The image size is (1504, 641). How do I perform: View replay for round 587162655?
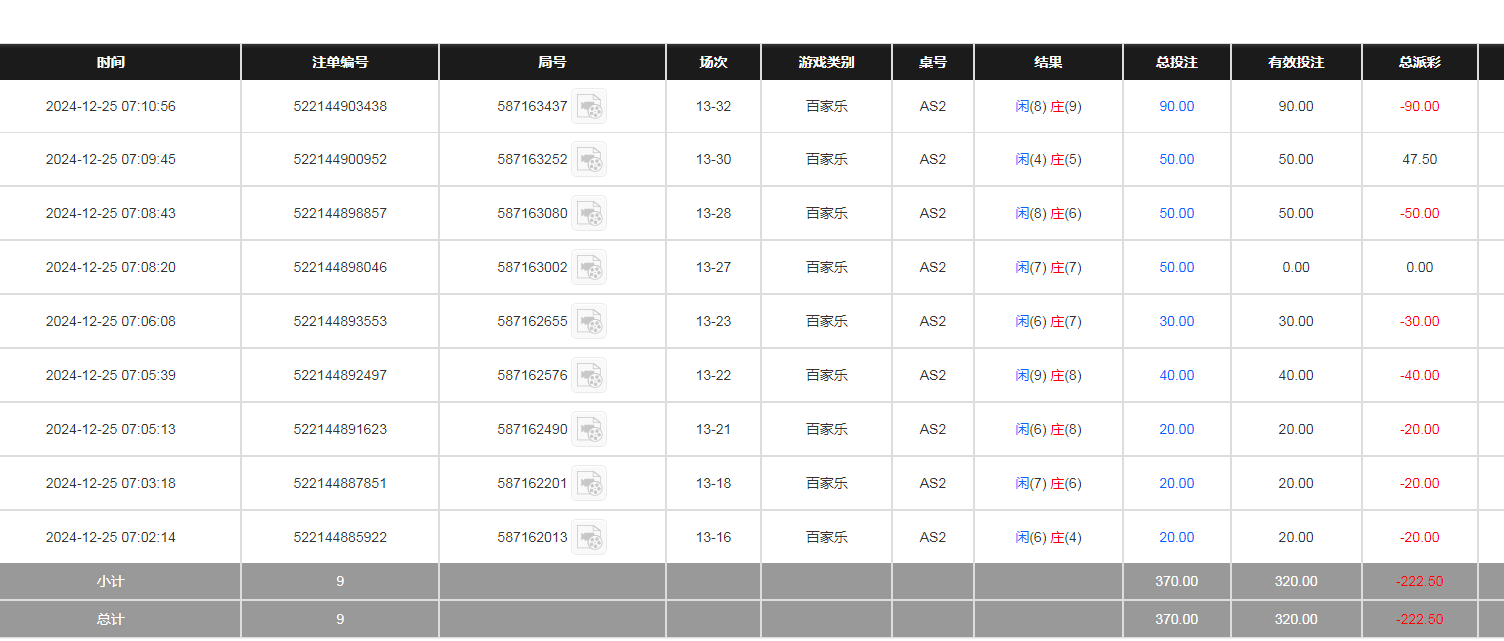click(589, 321)
